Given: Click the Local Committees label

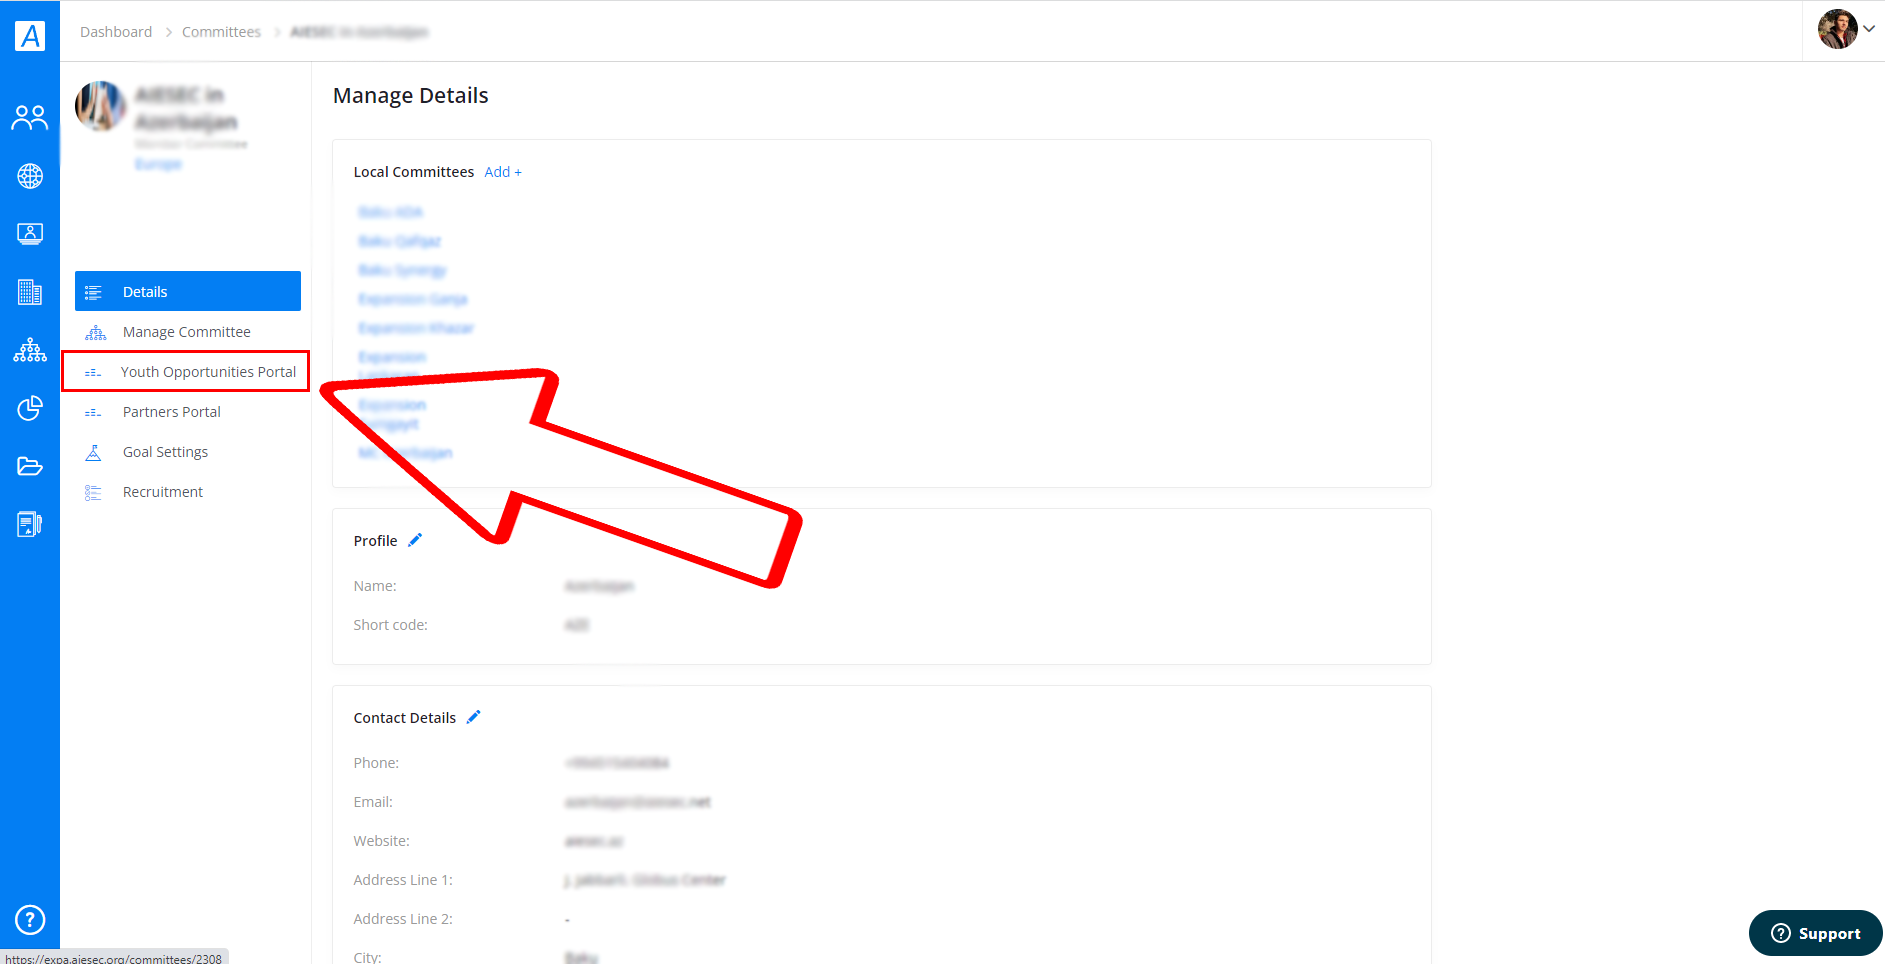Looking at the screenshot, I should pyautogui.click(x=414, y=172).
